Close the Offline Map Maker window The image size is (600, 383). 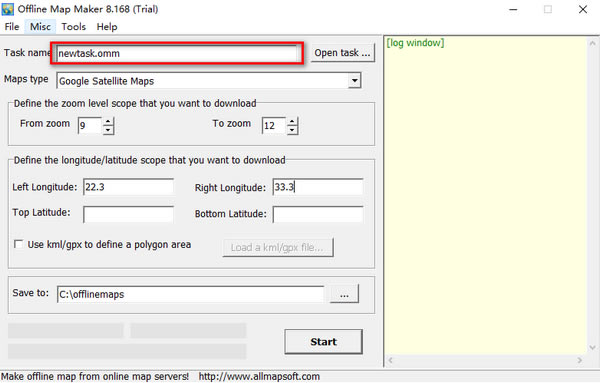coord(583,10)
